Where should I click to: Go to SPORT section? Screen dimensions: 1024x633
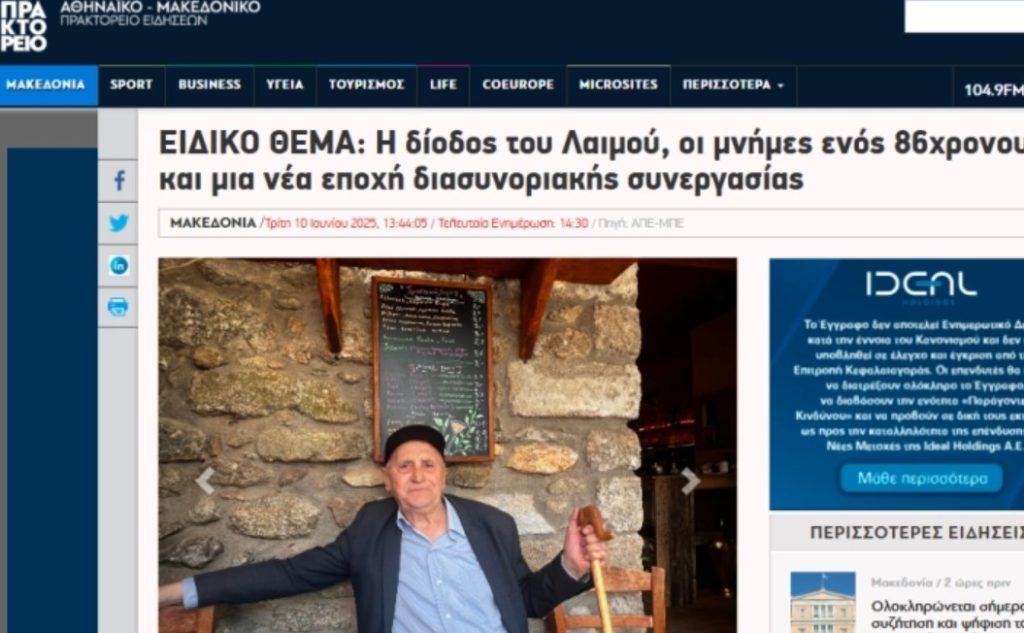pyautogui.click(x=131, y=85)
